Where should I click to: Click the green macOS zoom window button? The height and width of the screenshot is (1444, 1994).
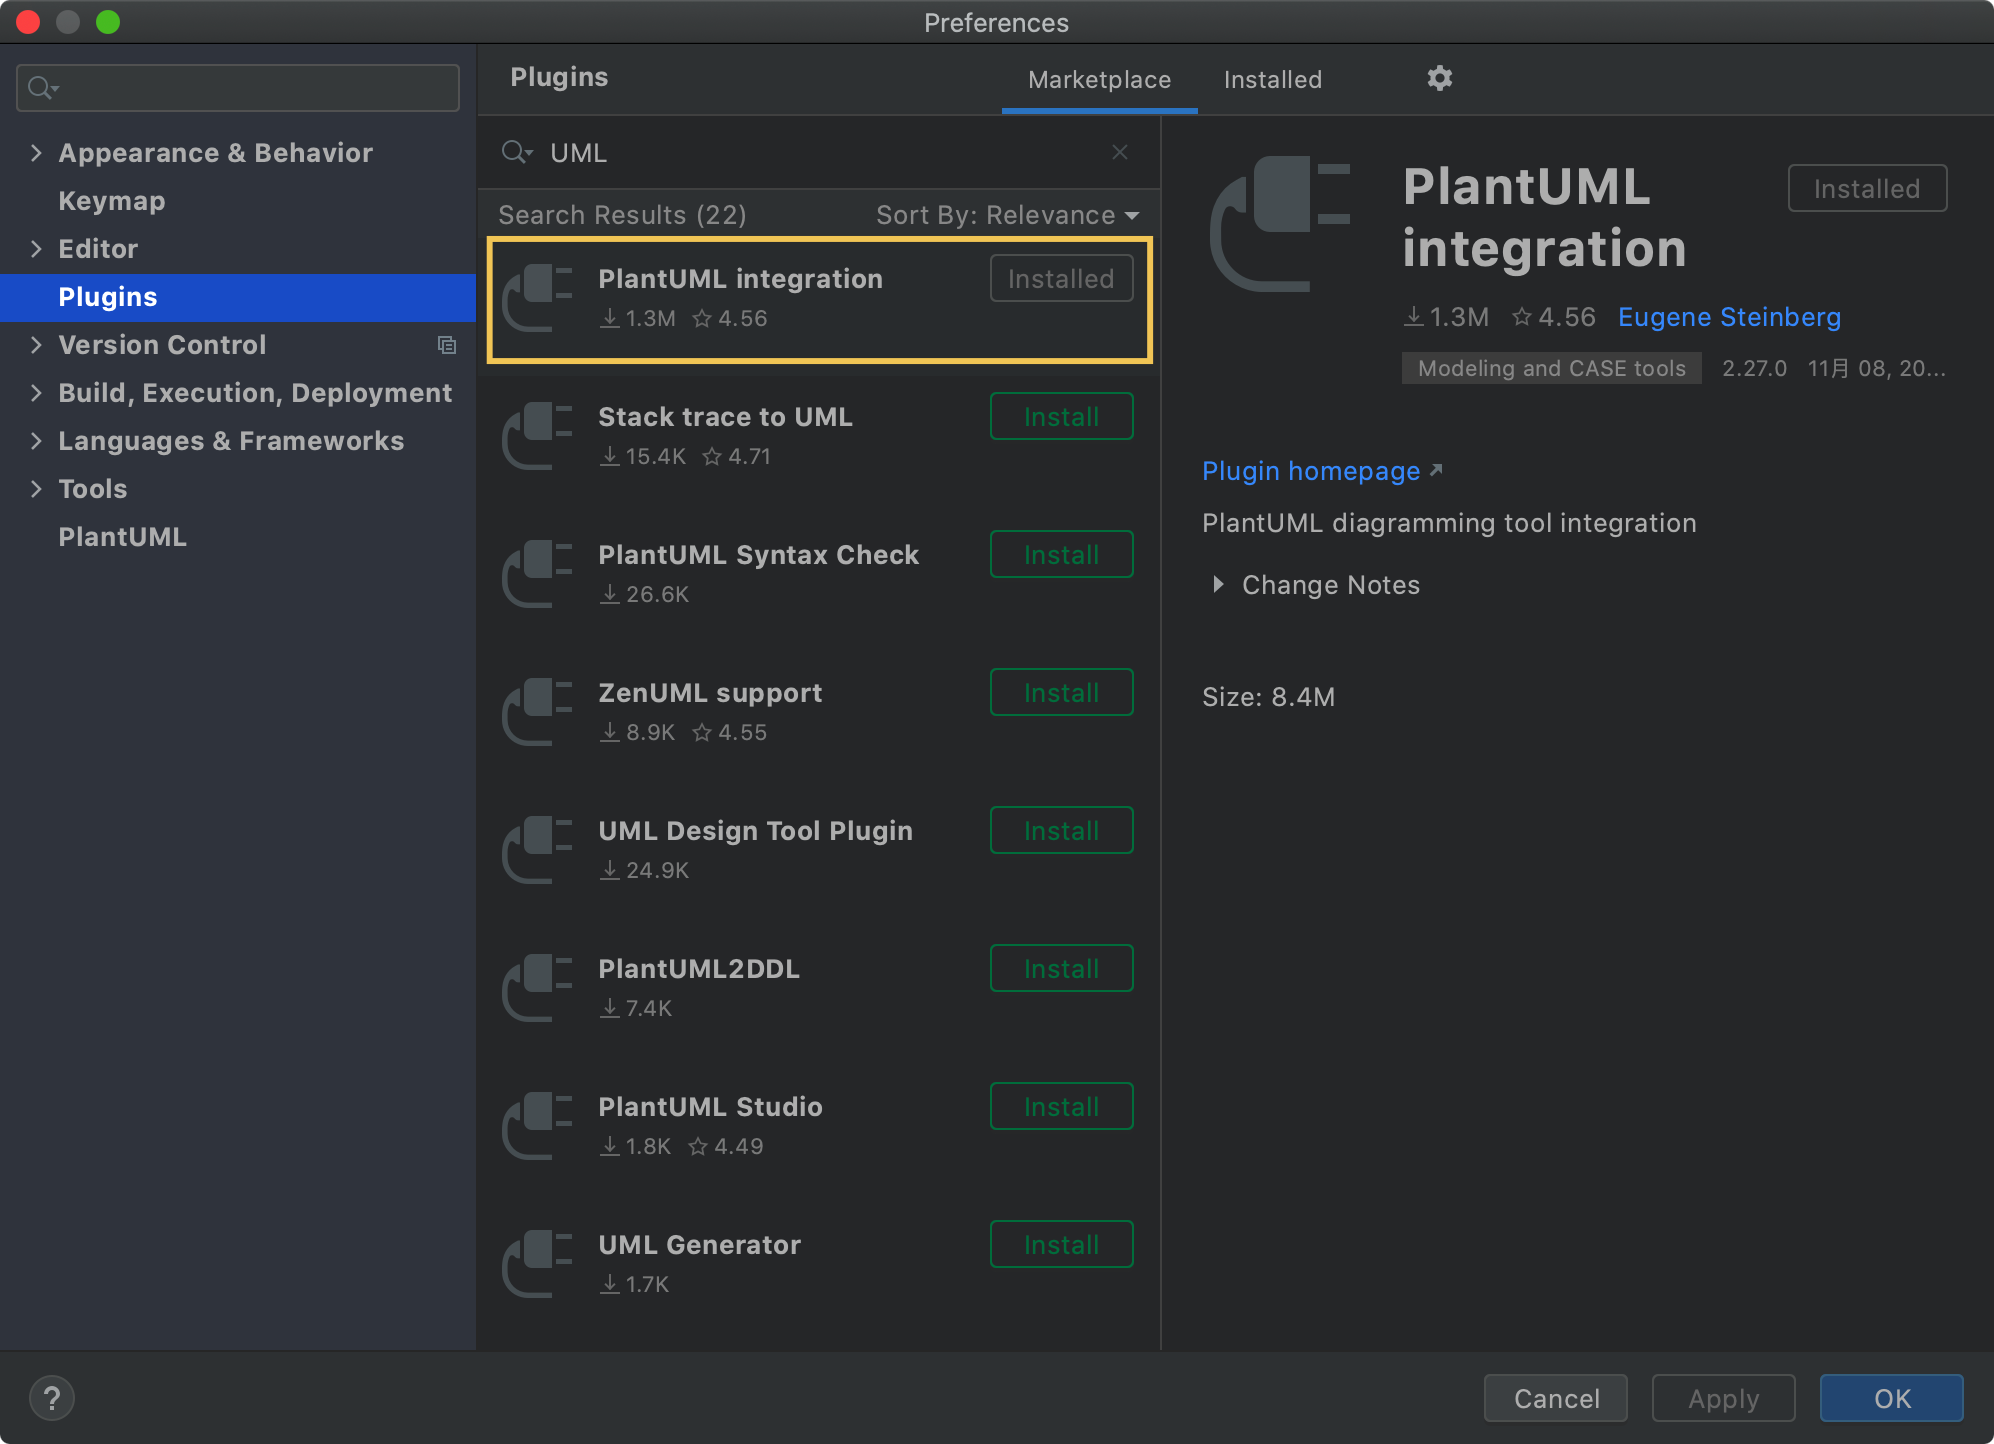click(x=108, y=22)
